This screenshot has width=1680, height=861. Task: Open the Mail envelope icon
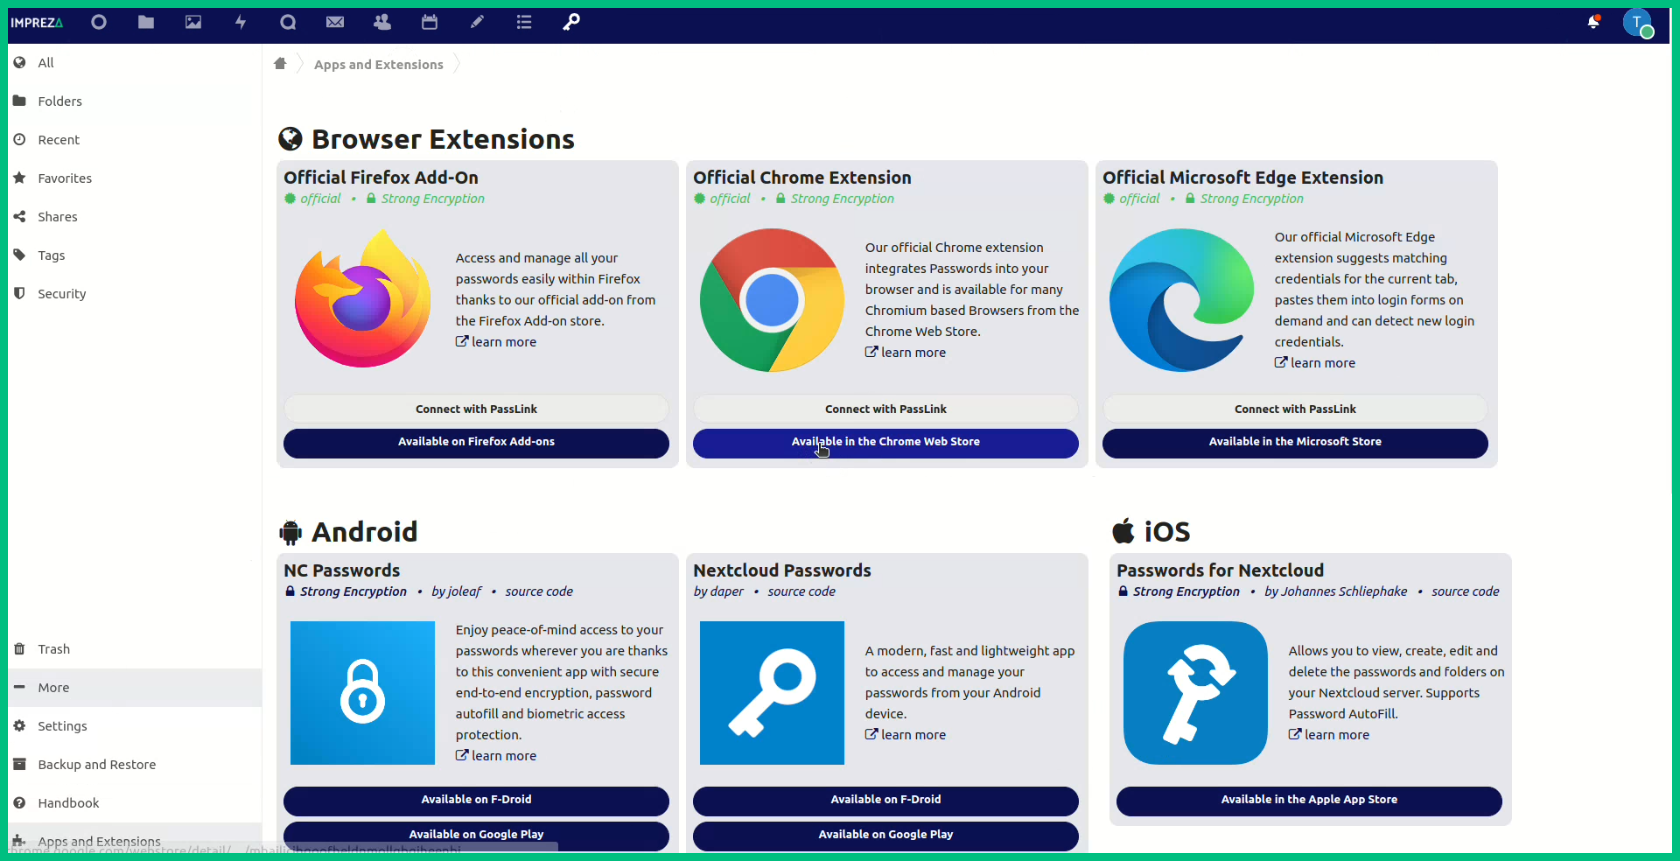[x=335, y=22]
